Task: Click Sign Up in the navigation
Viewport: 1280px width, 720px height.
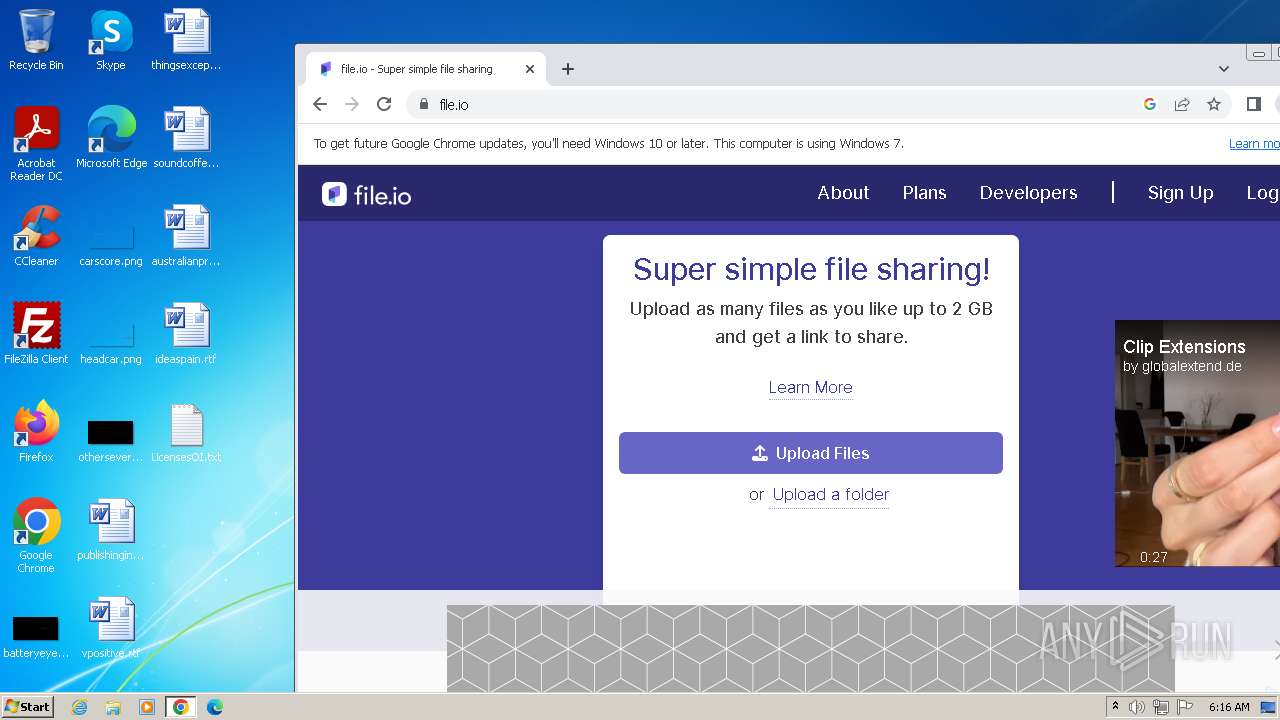Action: click(x=1180, y=193)
